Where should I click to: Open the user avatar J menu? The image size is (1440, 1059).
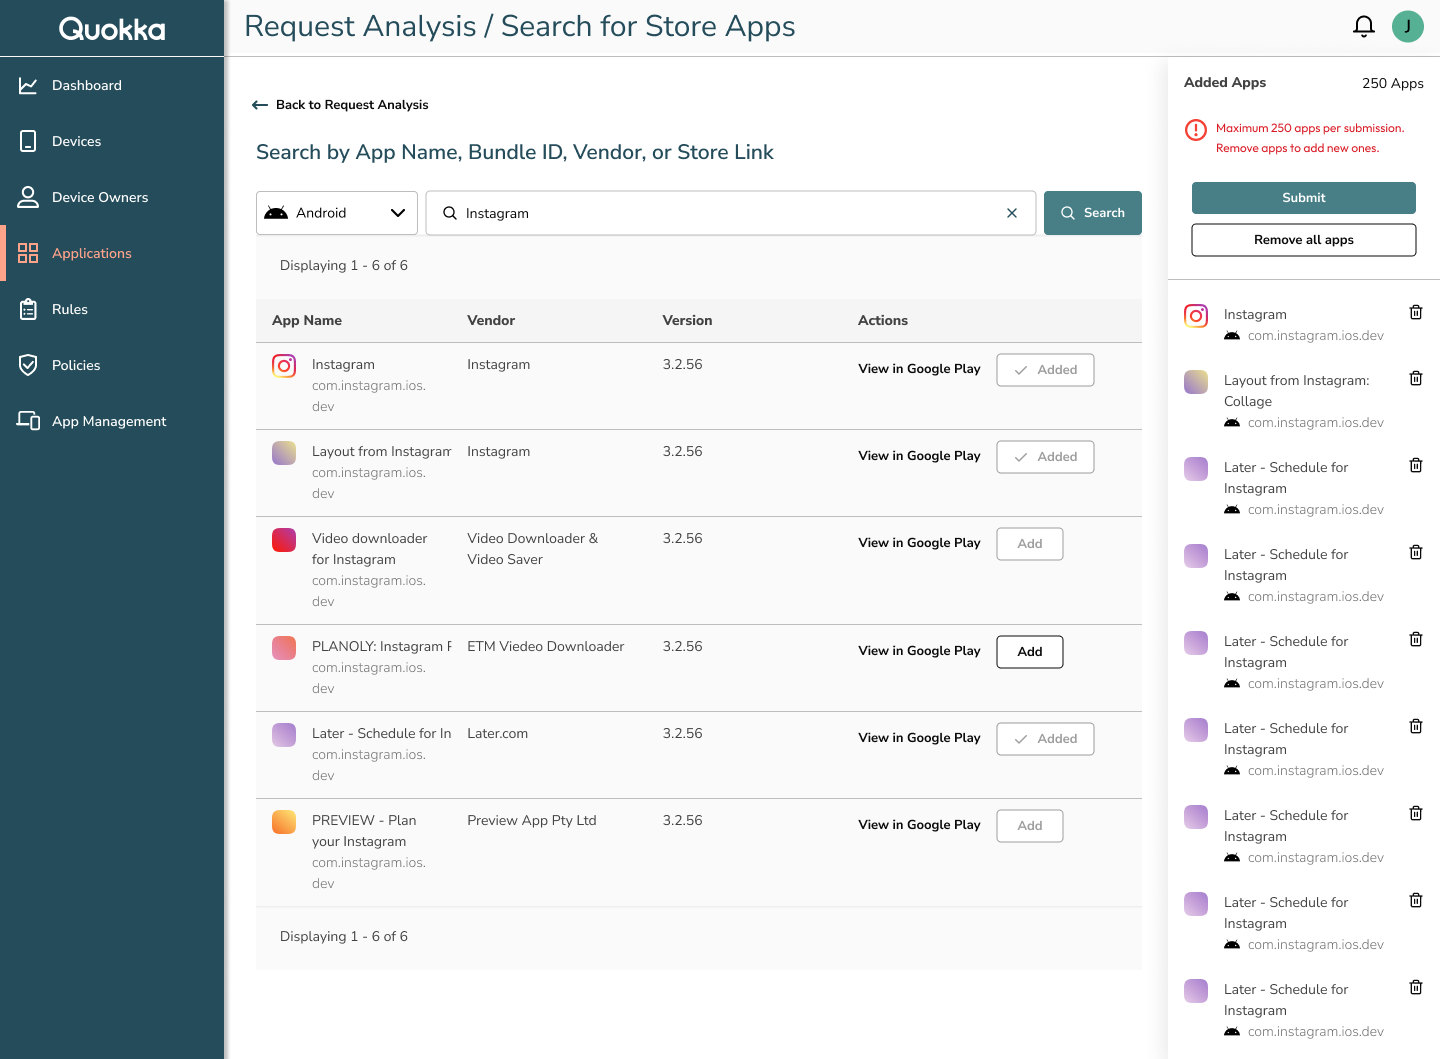(1407, 26)
